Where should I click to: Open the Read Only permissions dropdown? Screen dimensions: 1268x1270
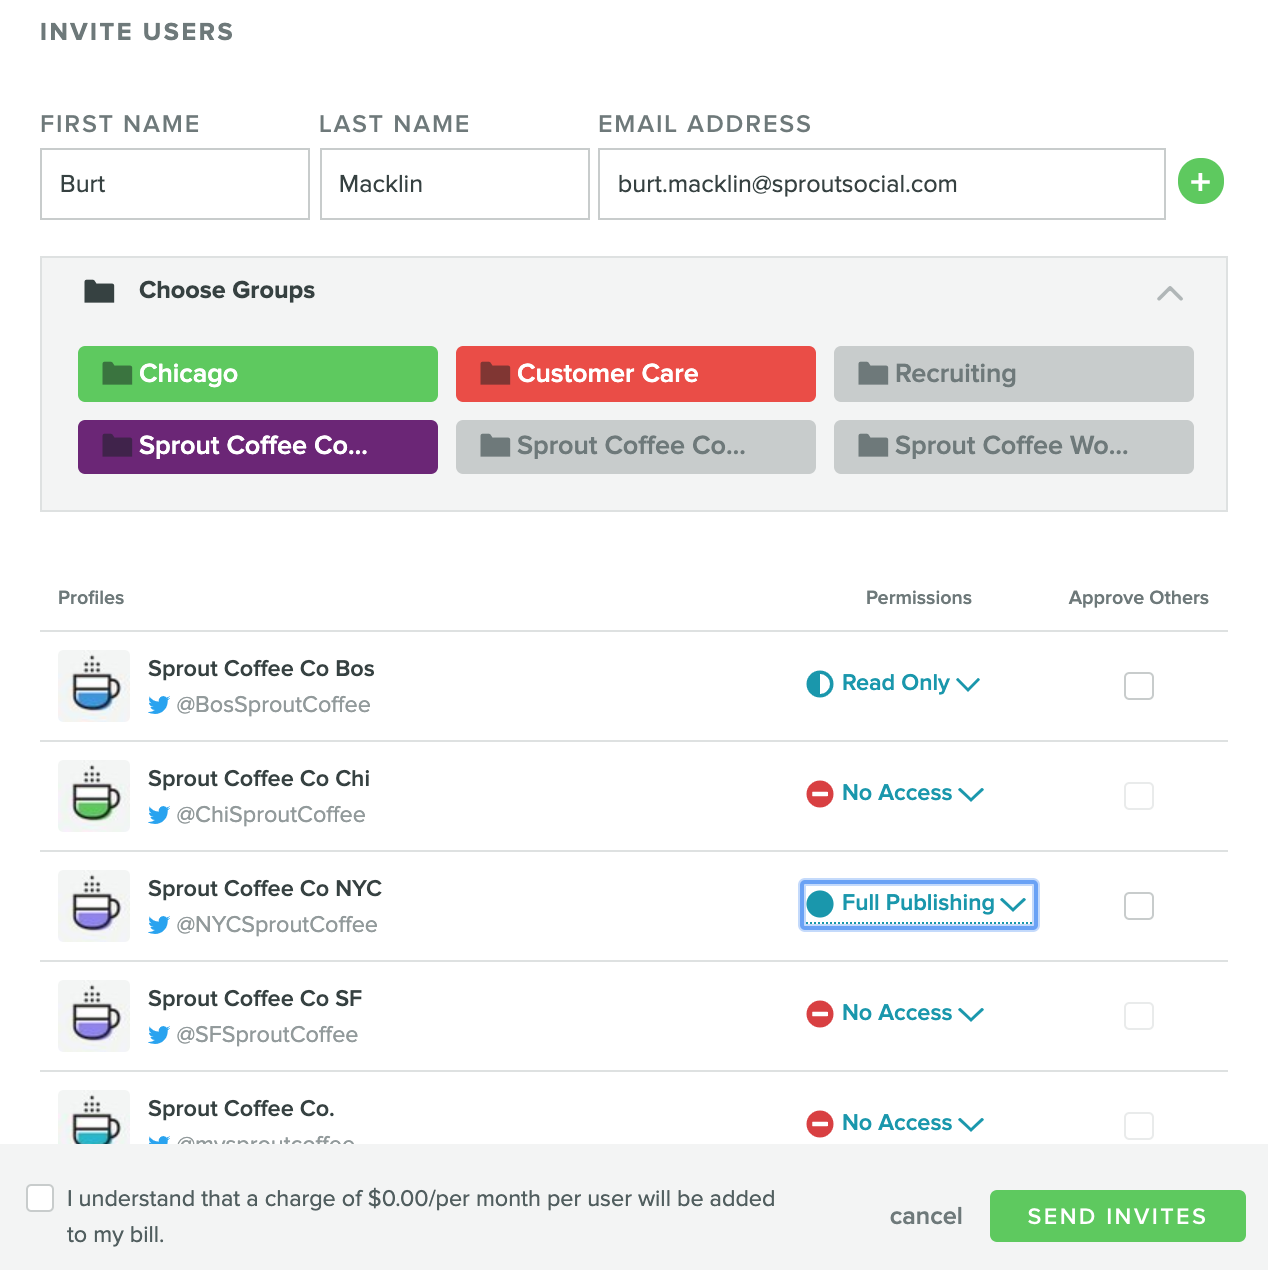tap(893, 683)
